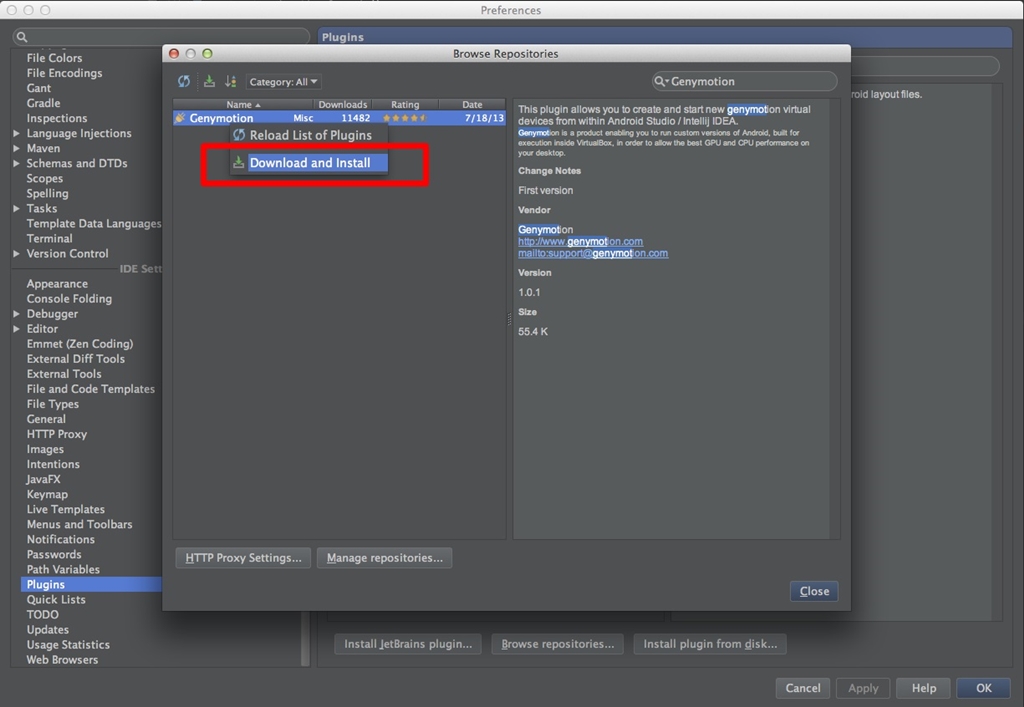Click the HTTP Proxy Settings button
This screenshot has width=1024, height=707.
[x=243, y=558]
